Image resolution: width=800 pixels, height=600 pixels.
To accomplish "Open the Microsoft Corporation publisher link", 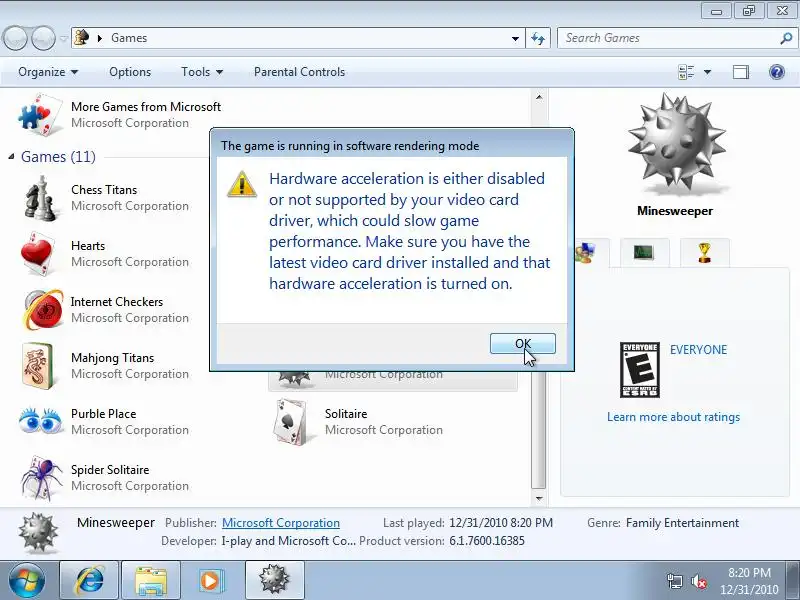I will (281, 523).
